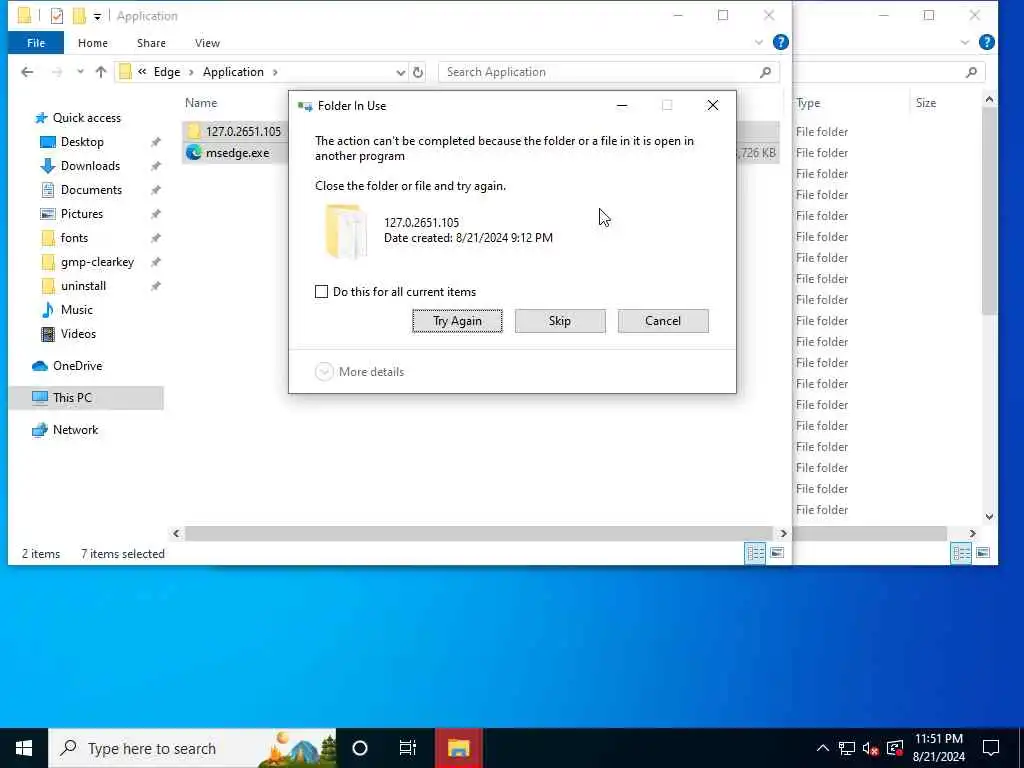Click the taskbar search box

click(193, 748)
